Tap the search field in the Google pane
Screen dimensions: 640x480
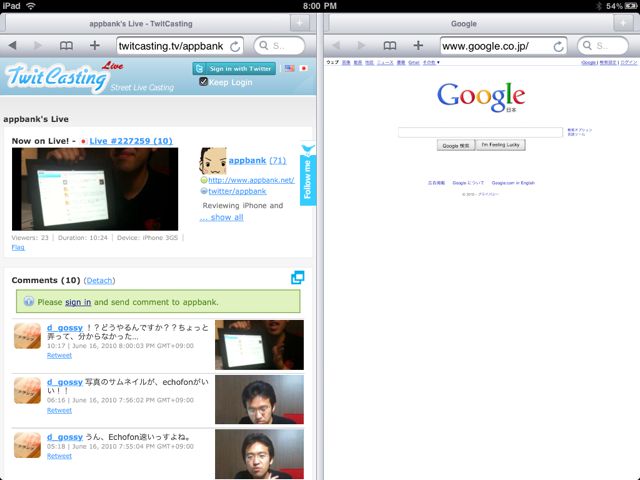pyautogui.click(x=603, y=46)
